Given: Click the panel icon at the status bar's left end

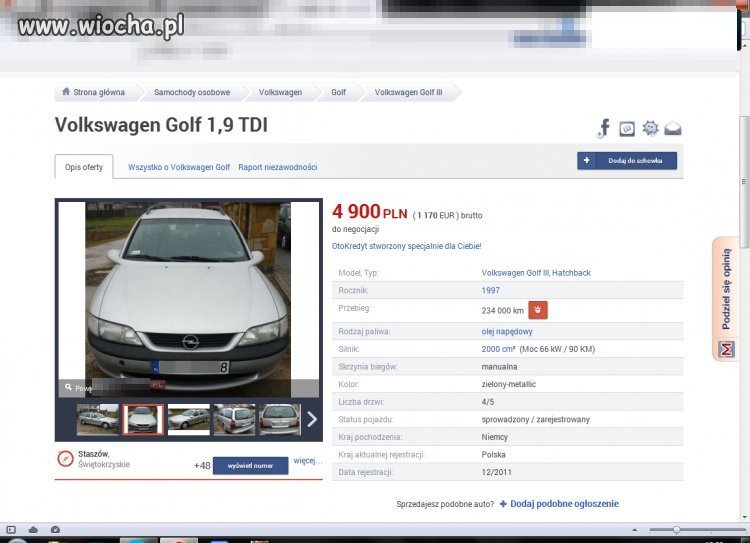Looking at the screenshot, I should 11,530.
